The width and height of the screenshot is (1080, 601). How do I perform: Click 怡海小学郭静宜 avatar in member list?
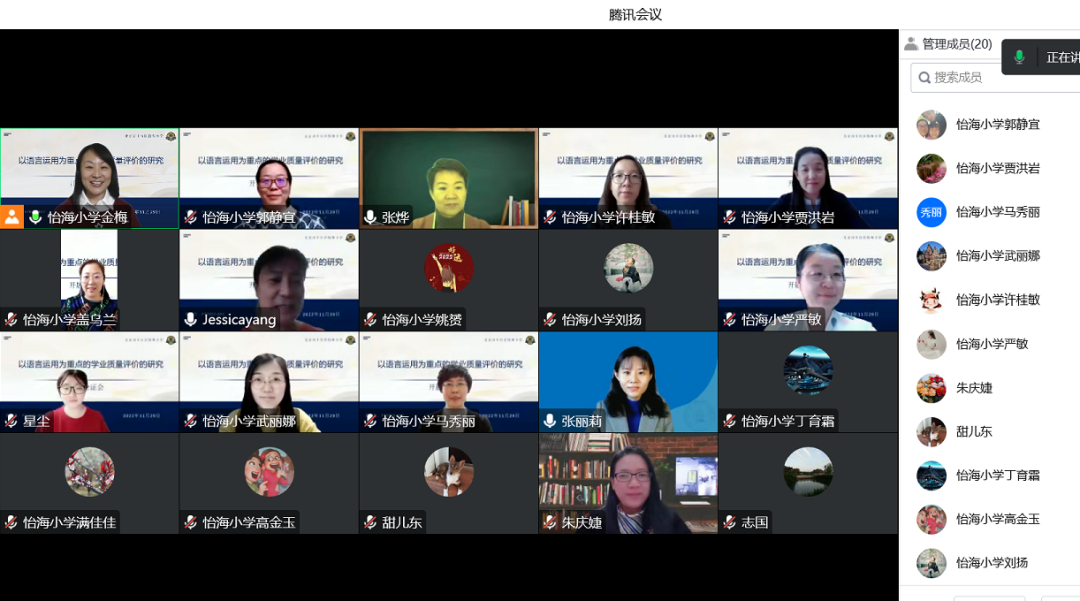point(931,125)
